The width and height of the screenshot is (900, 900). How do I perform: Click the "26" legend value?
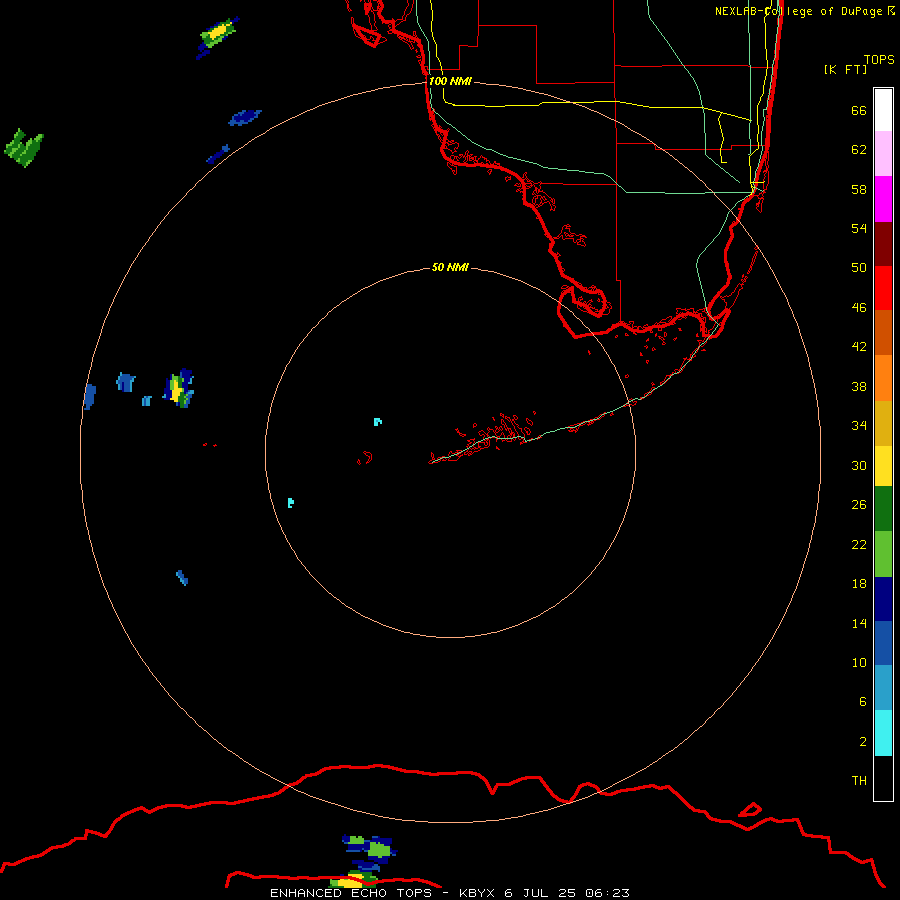(x=859, y=505)
